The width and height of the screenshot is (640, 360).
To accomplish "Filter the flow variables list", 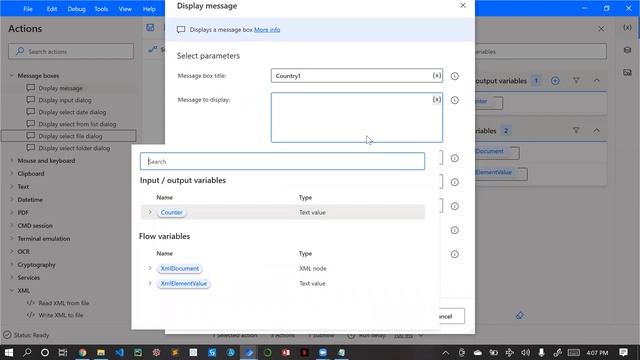I will click(576, 131).
